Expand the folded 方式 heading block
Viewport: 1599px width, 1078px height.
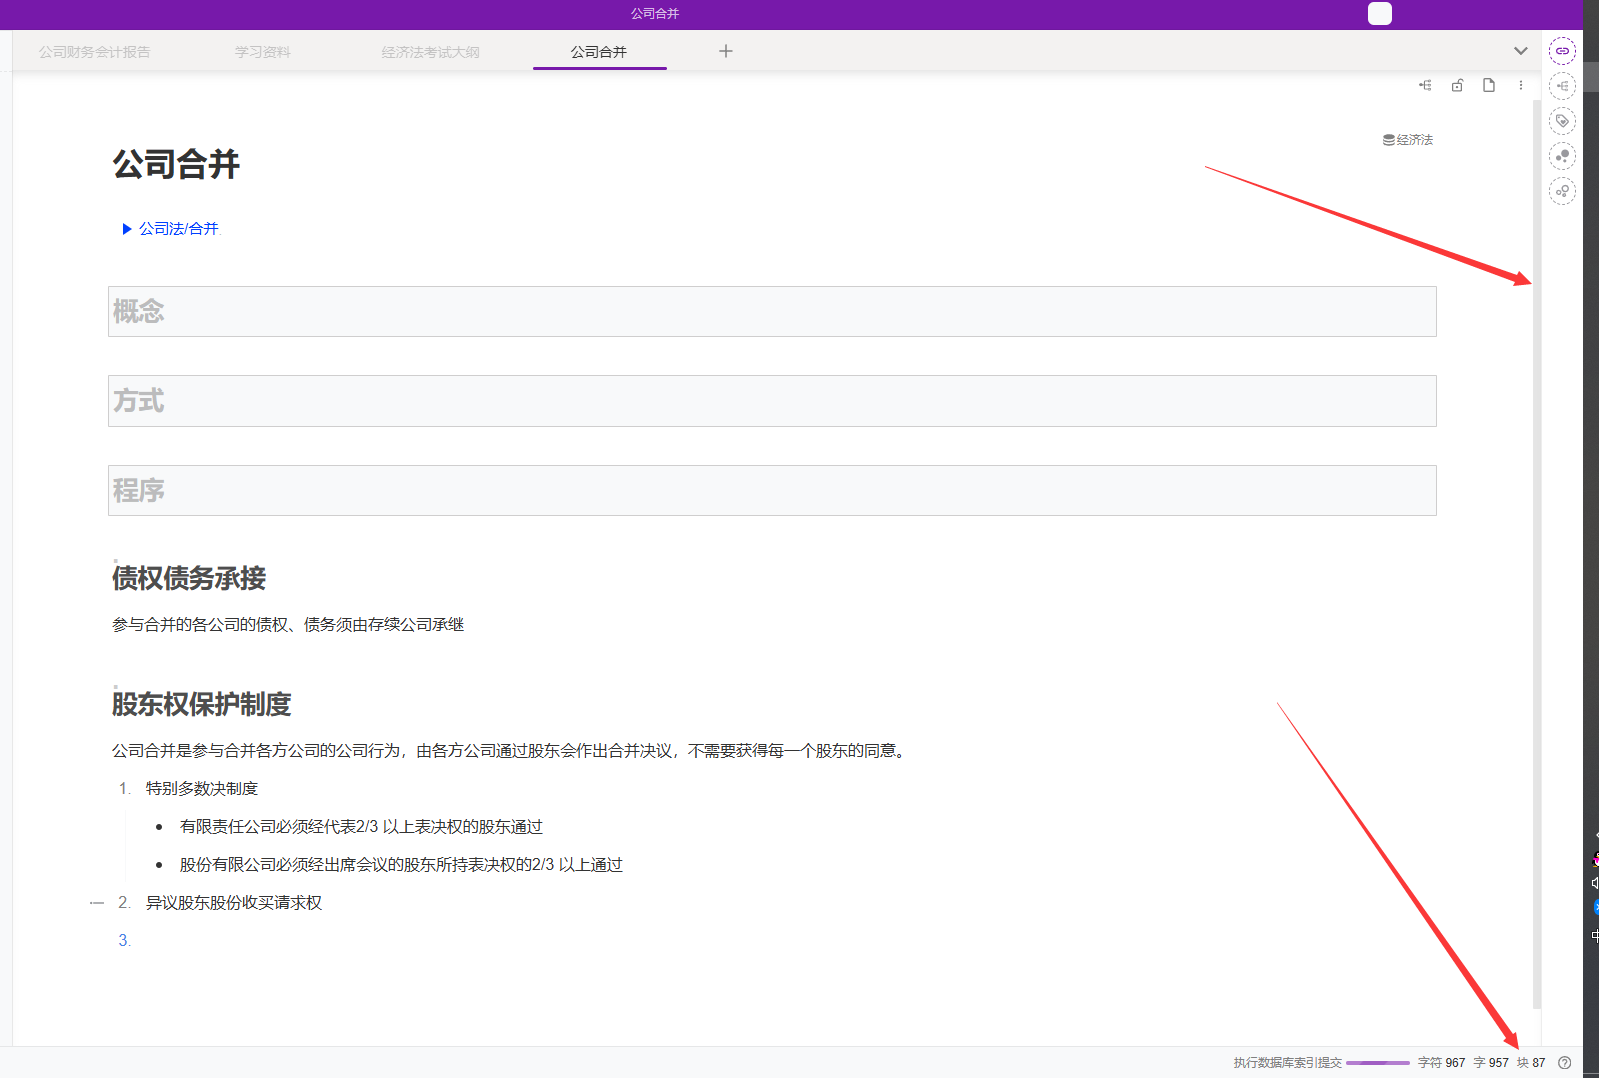771,401
